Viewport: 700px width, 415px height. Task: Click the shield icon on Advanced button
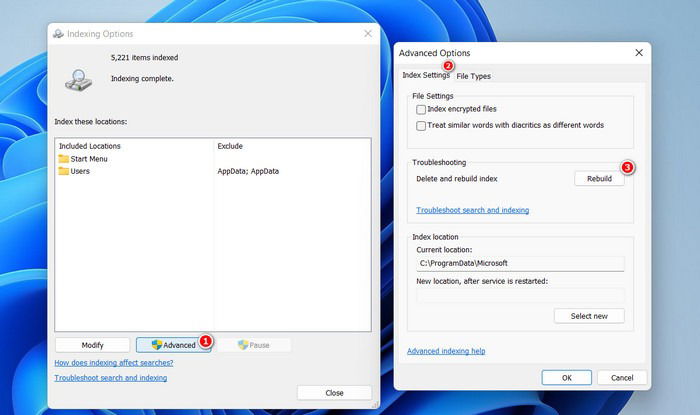click(x=157, y=345)
